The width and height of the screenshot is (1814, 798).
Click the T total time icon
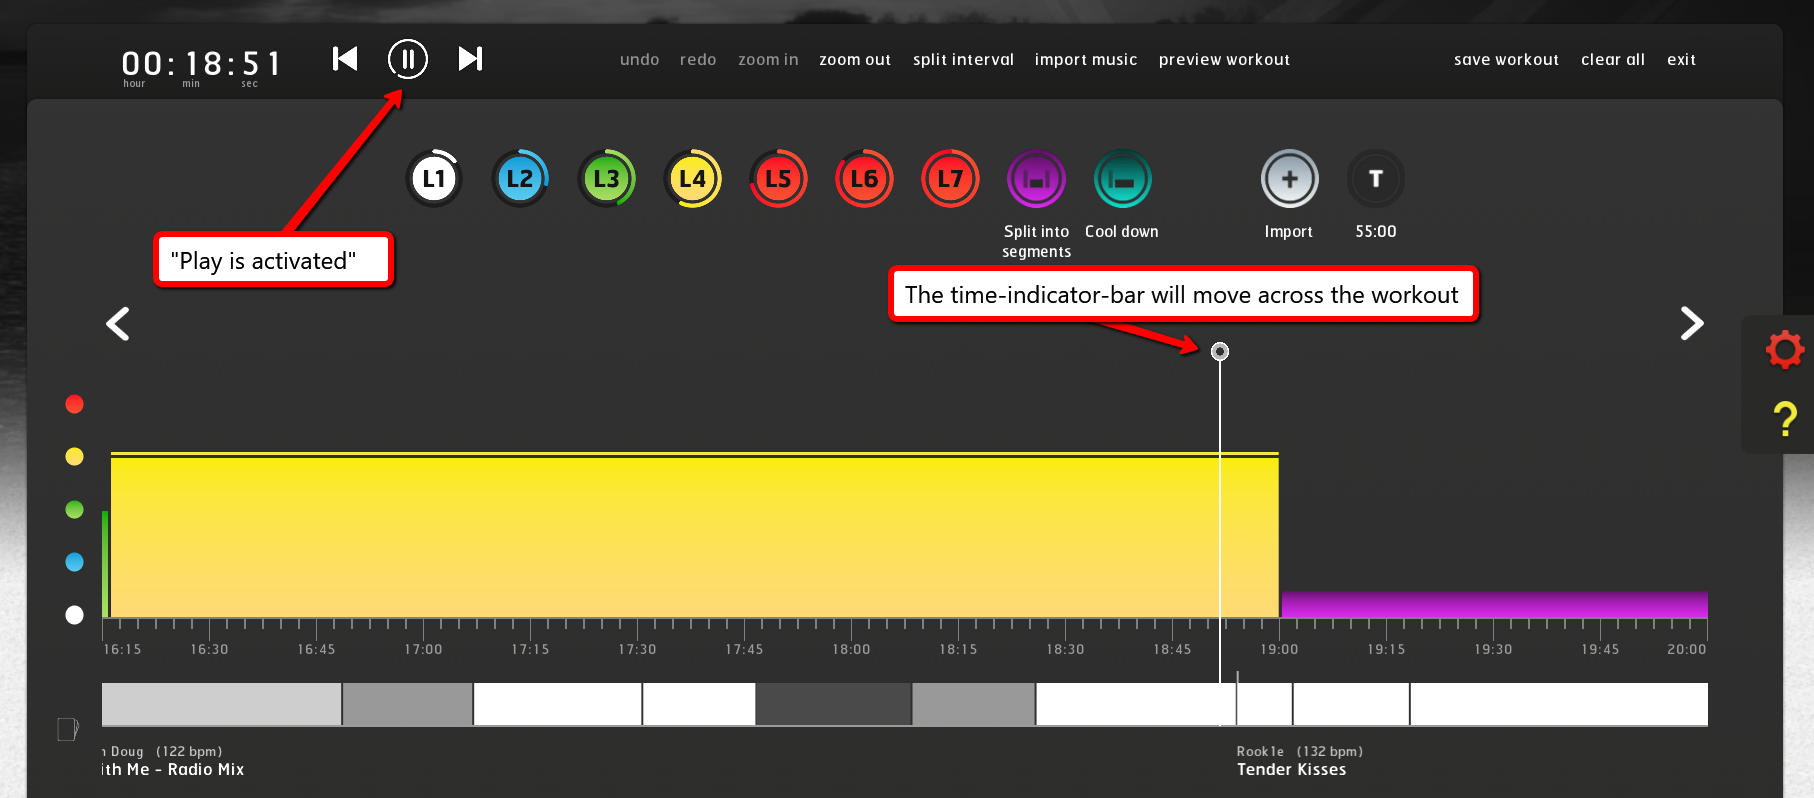tap(1375, 179)
